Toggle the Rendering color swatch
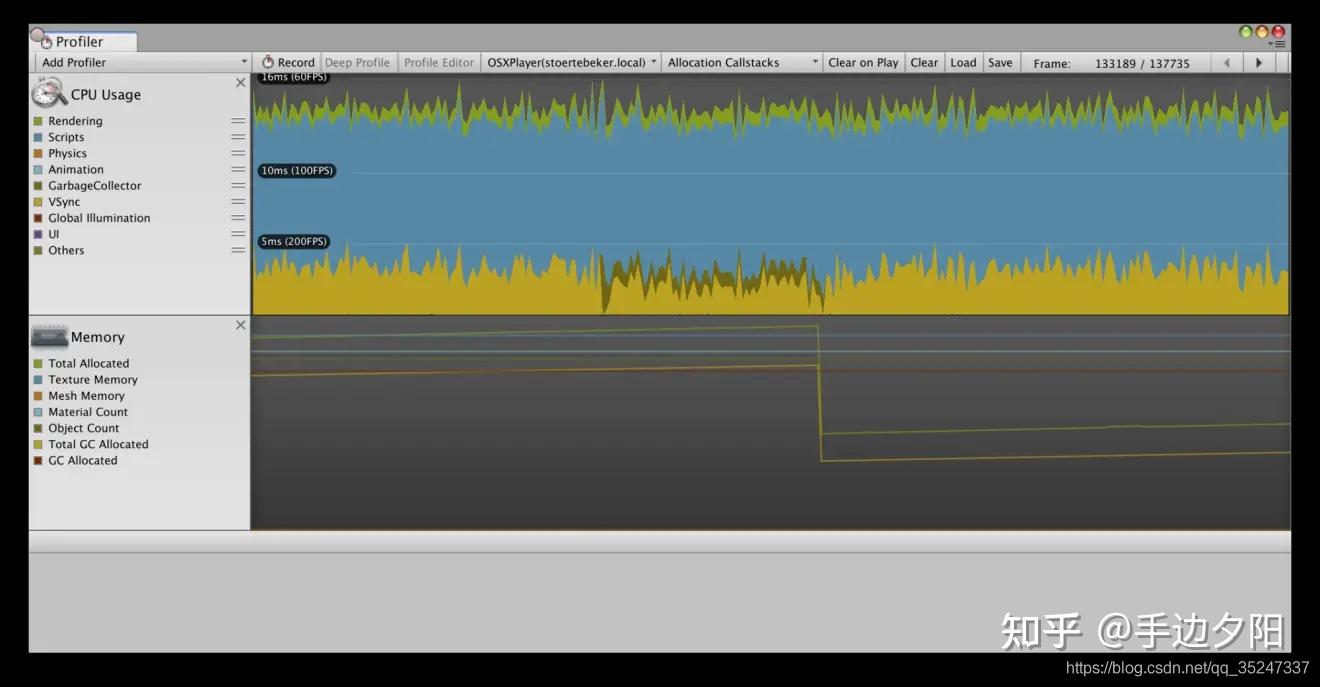 point(38,121)
